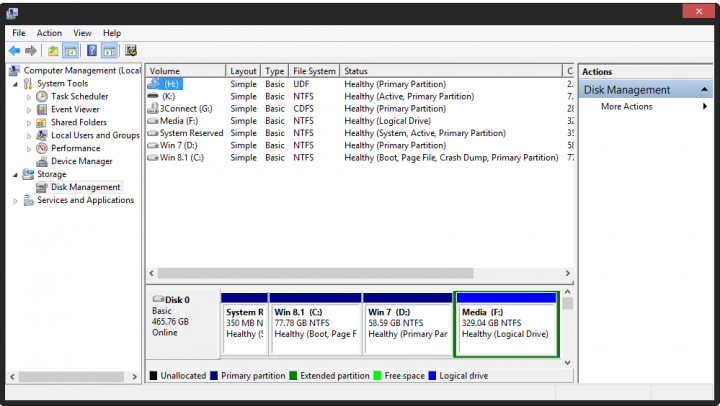Screen dimensions: 720x406
Task: Click the UDF file system cell
Action: click(x=301, y=84)
